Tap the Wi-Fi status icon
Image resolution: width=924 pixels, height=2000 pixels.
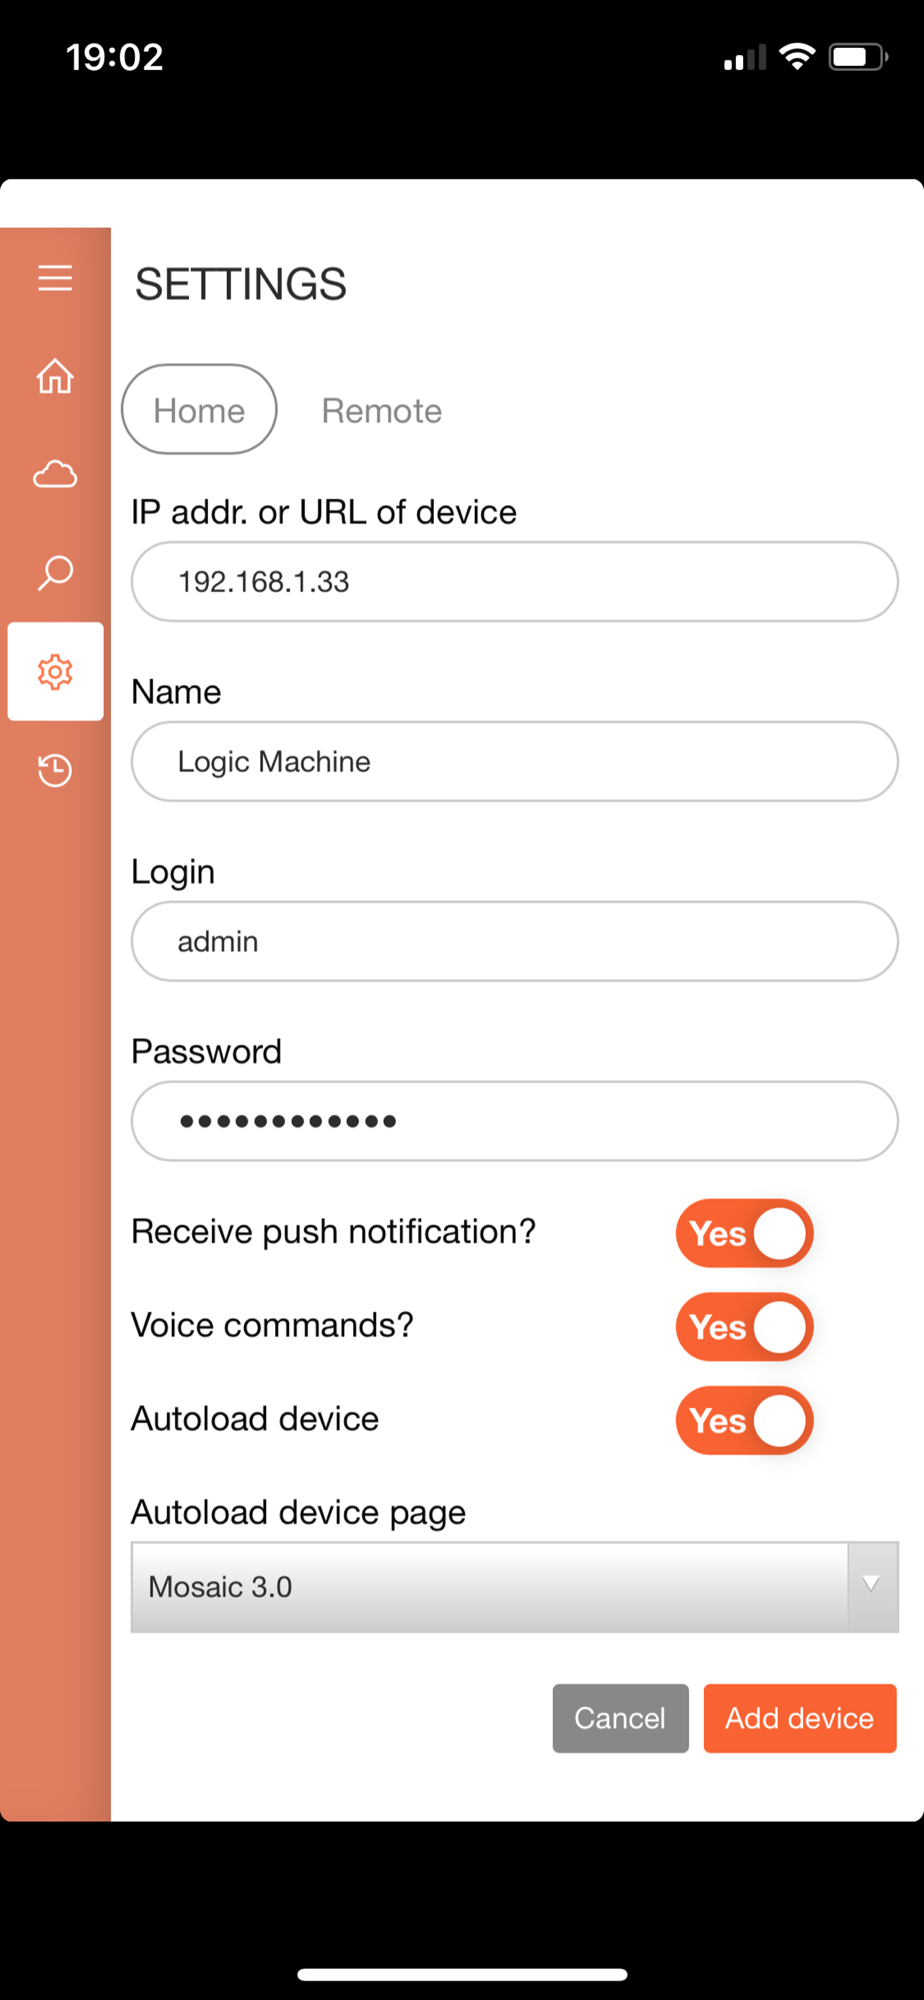(797, 57)
